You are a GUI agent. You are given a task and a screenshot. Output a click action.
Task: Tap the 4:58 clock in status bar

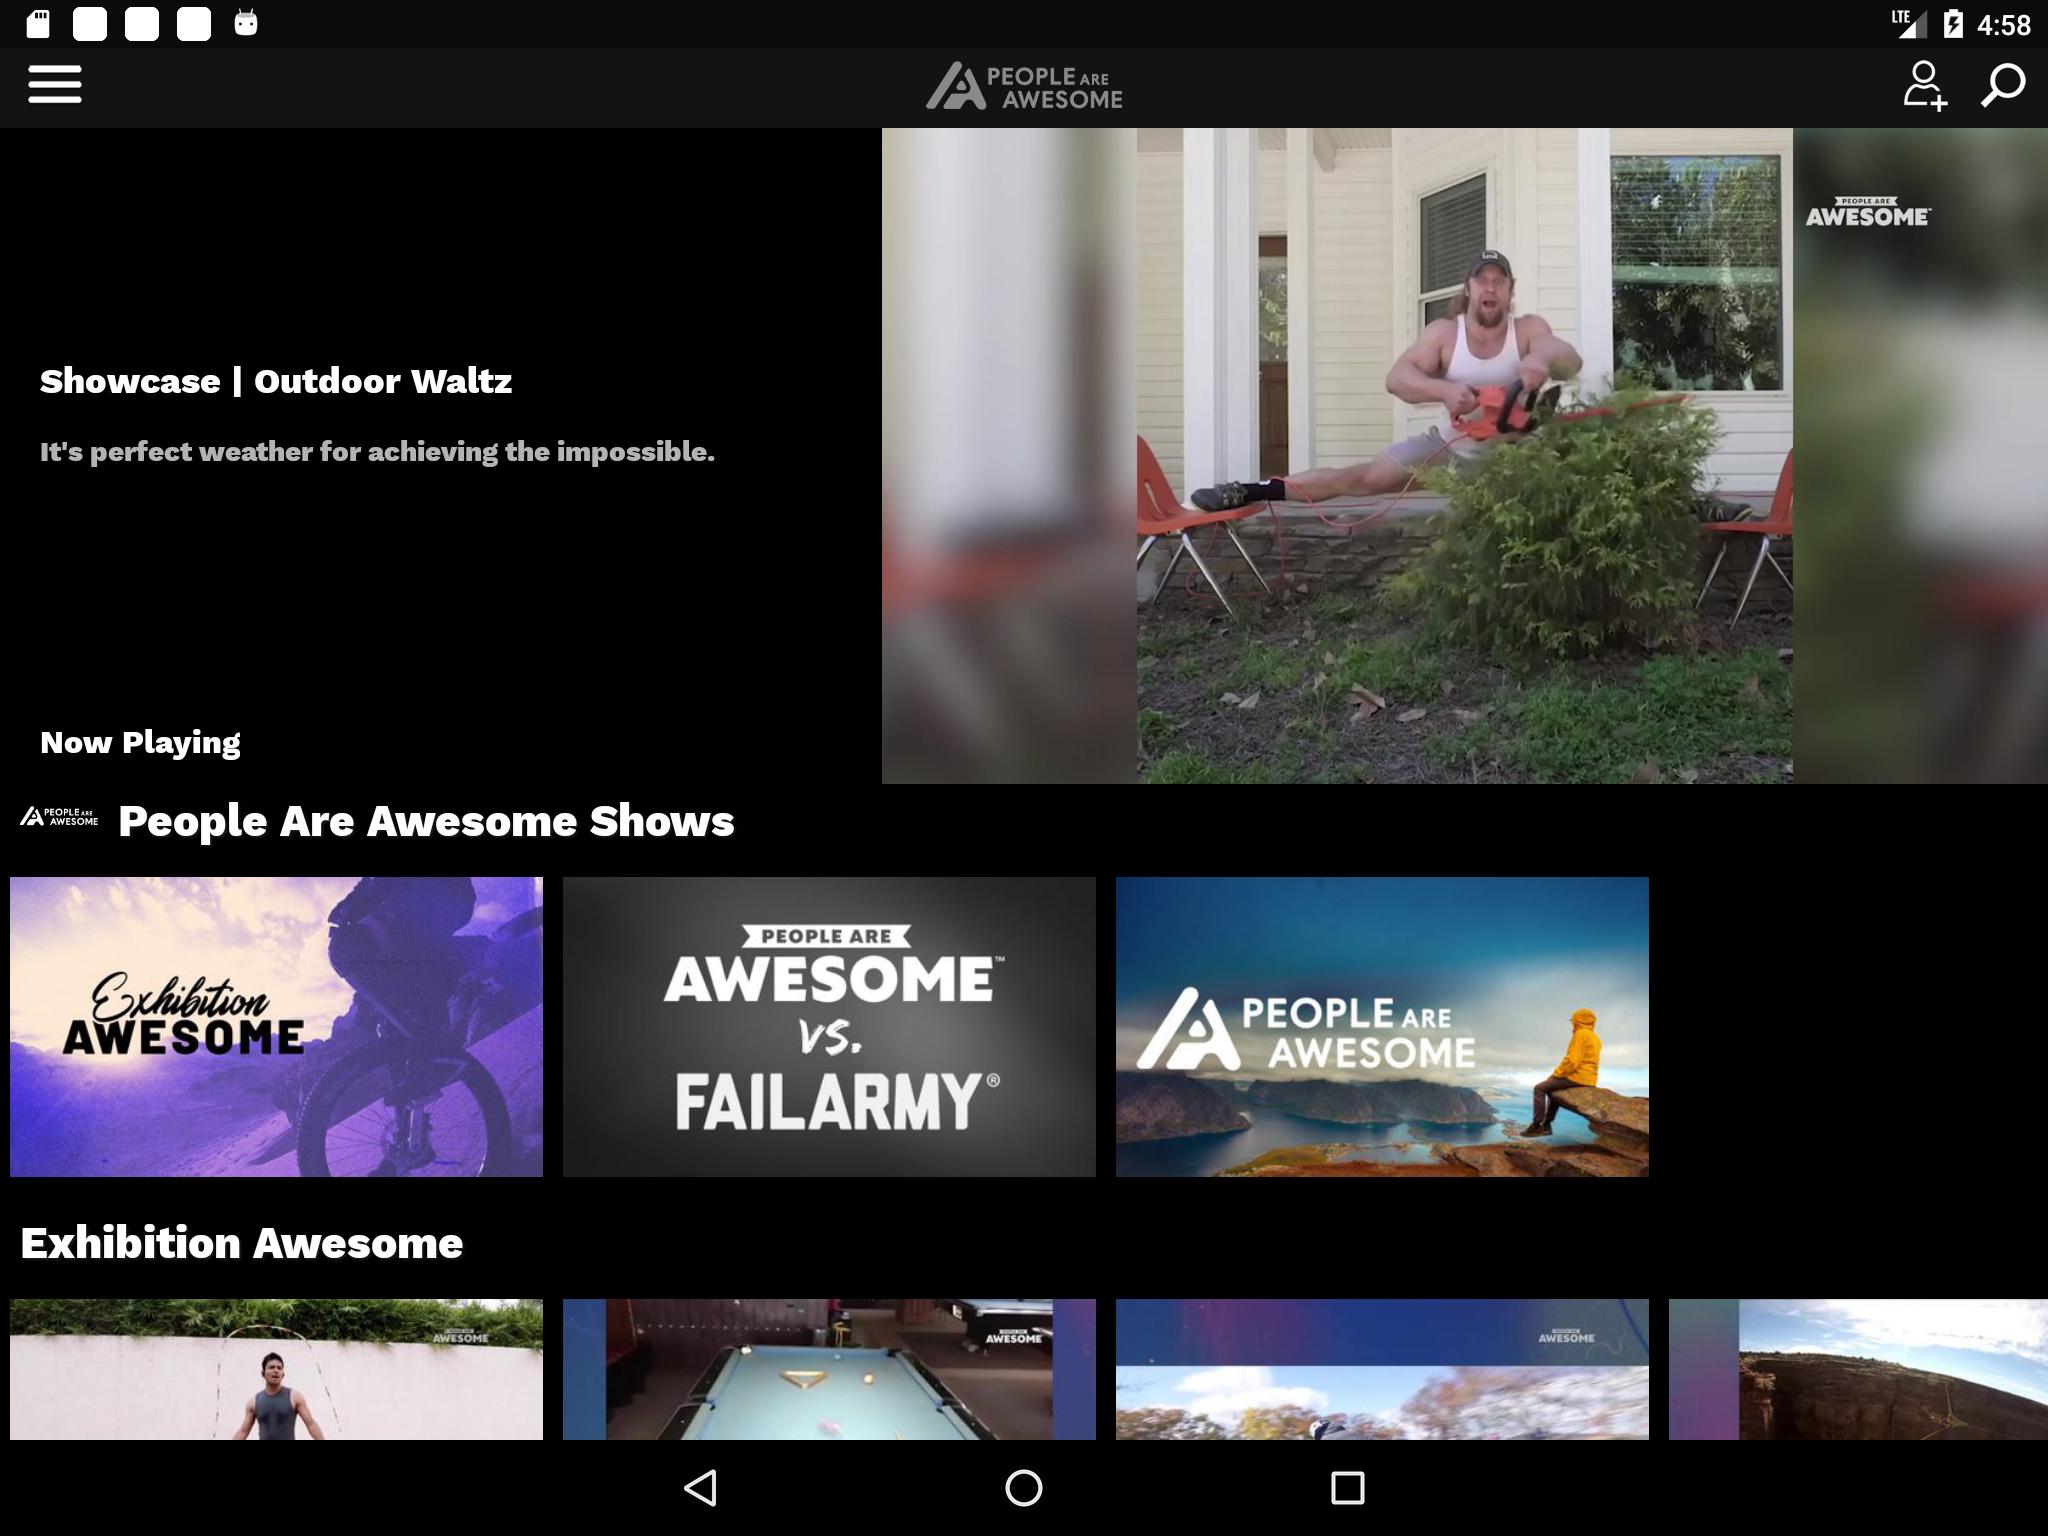pyautogui.click(x=2003, y=24)
